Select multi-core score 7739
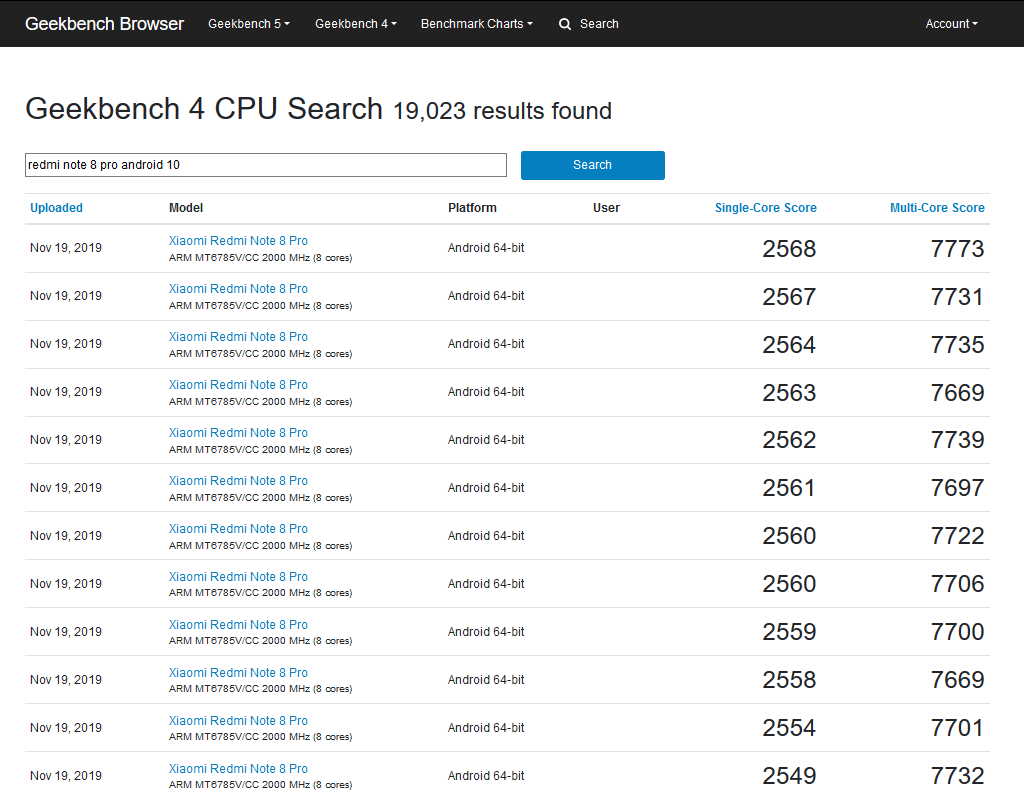 pyautogui.click(x=957, y=440)
